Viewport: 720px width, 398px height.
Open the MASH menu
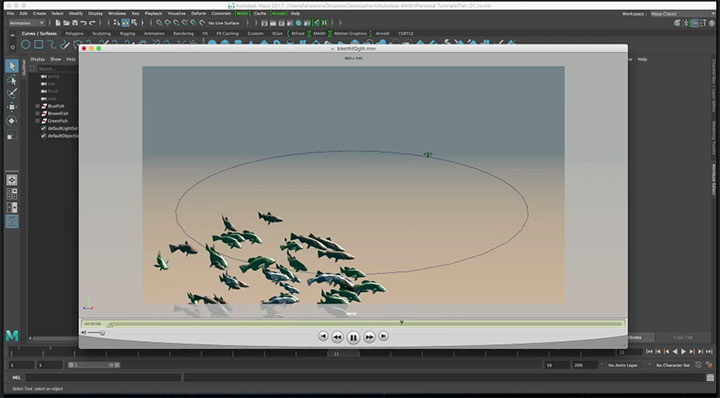point(242,14)
